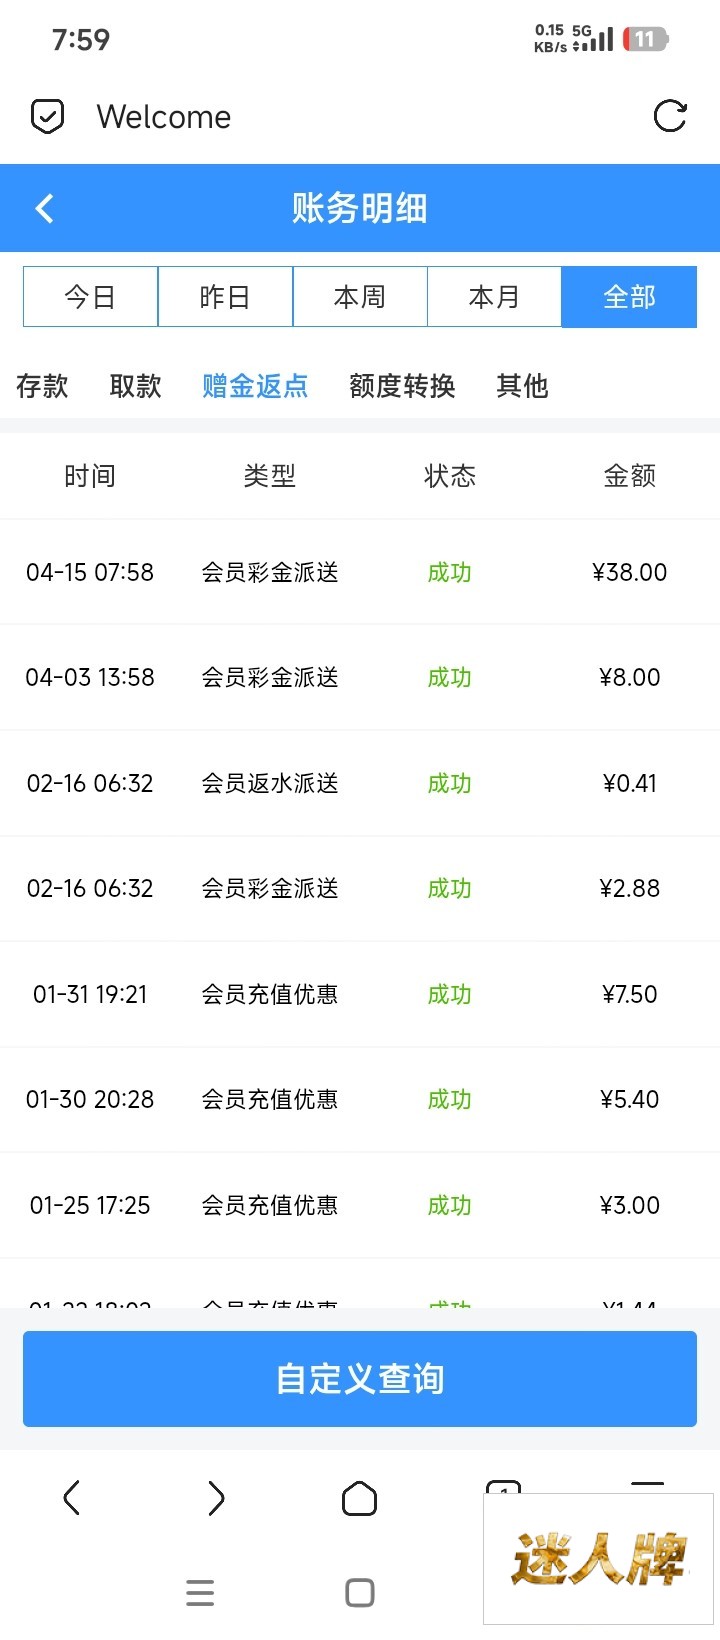
Task: Tap the back arrow in the blue header
Action: click(44, 208)
